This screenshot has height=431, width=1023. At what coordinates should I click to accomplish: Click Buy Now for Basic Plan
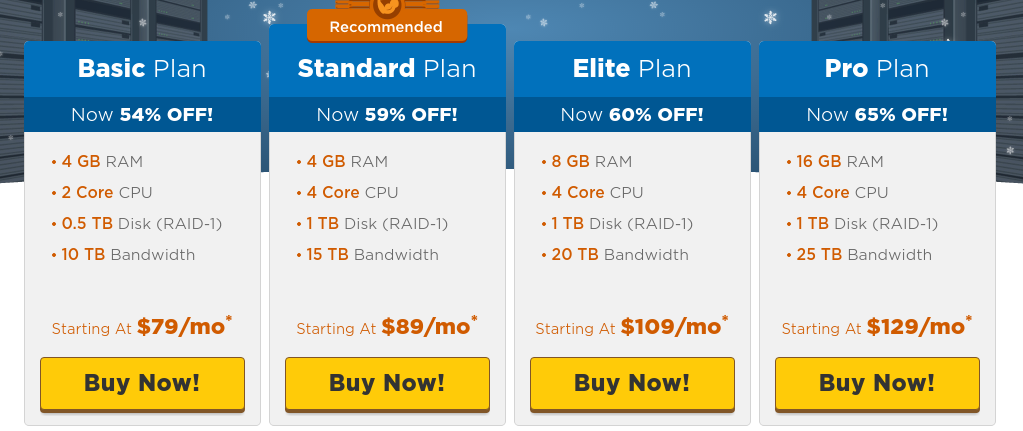pos(142,383)
